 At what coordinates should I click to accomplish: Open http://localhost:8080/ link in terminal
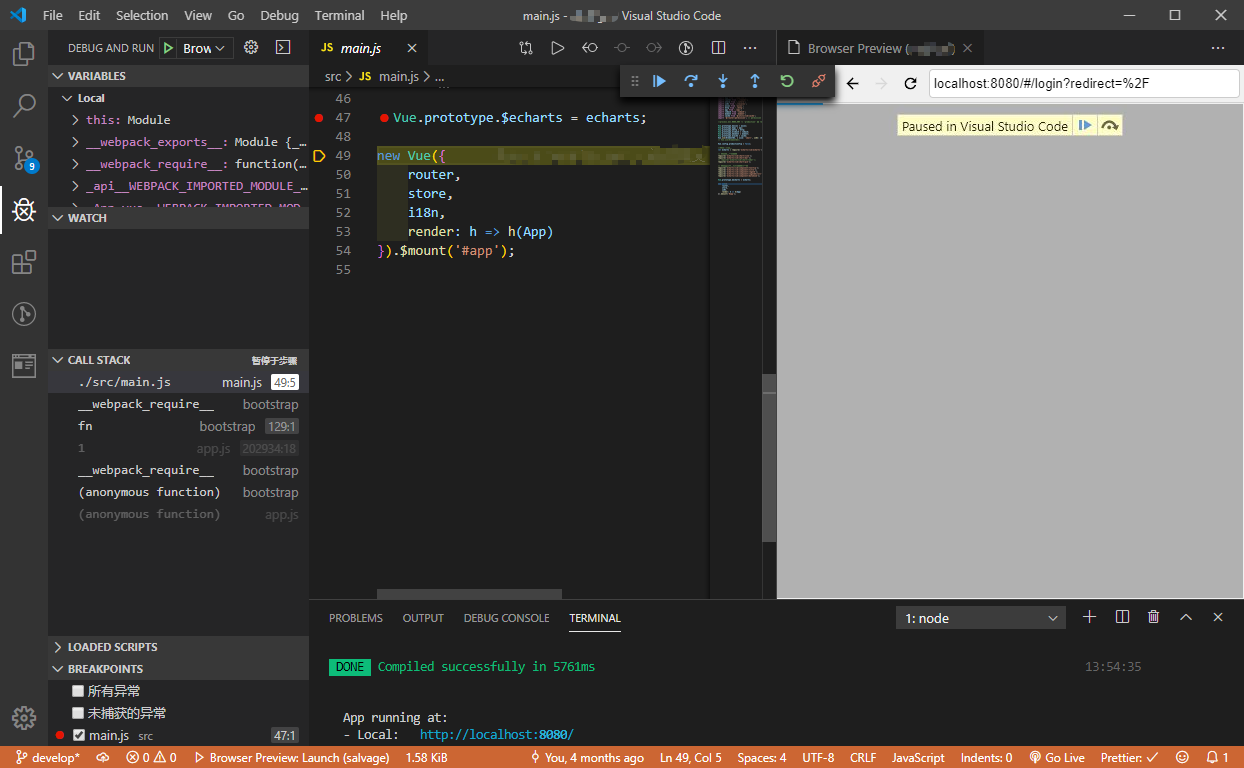497,735
